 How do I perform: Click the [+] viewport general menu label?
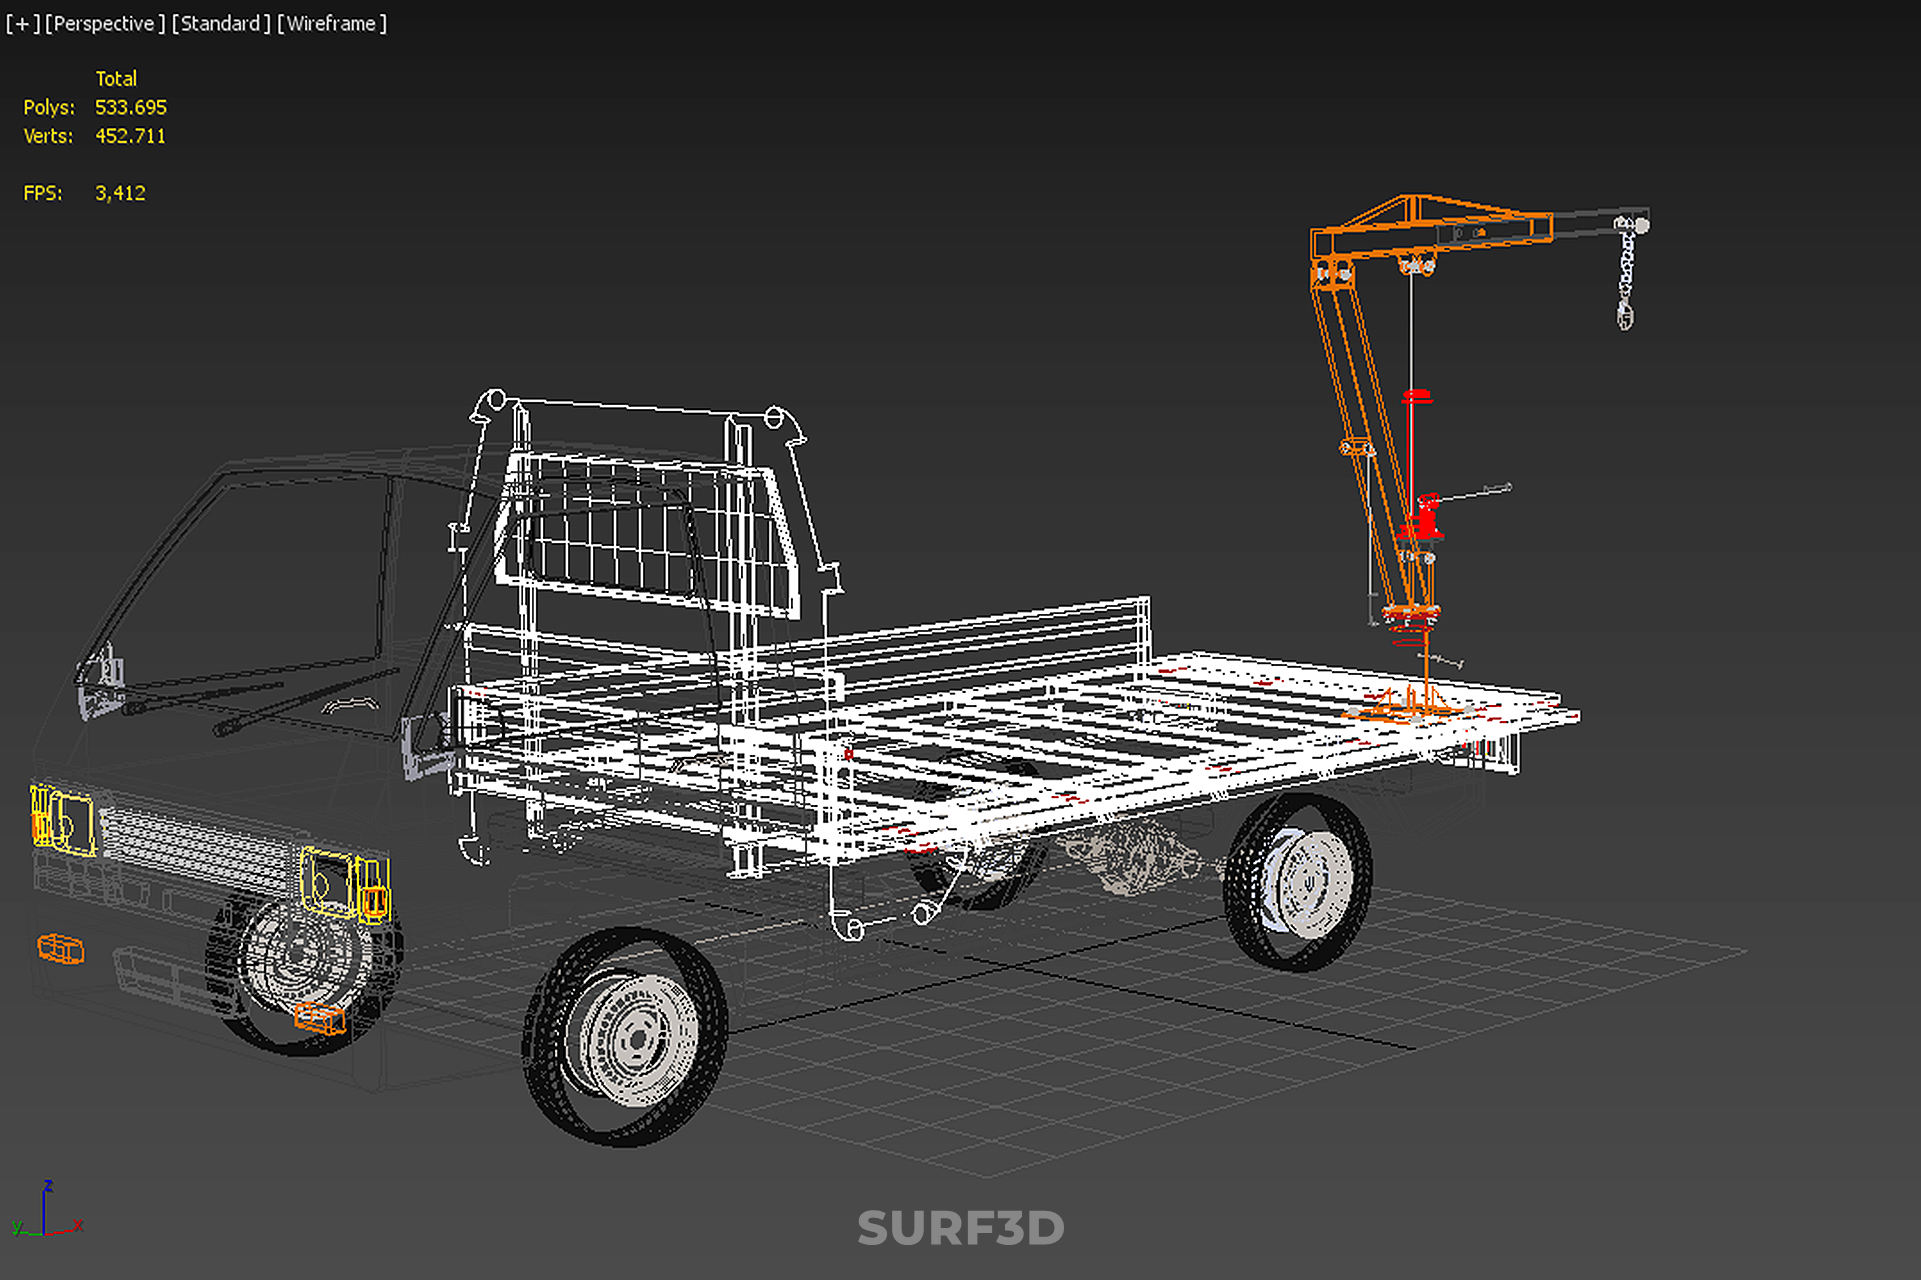point(22,23)
